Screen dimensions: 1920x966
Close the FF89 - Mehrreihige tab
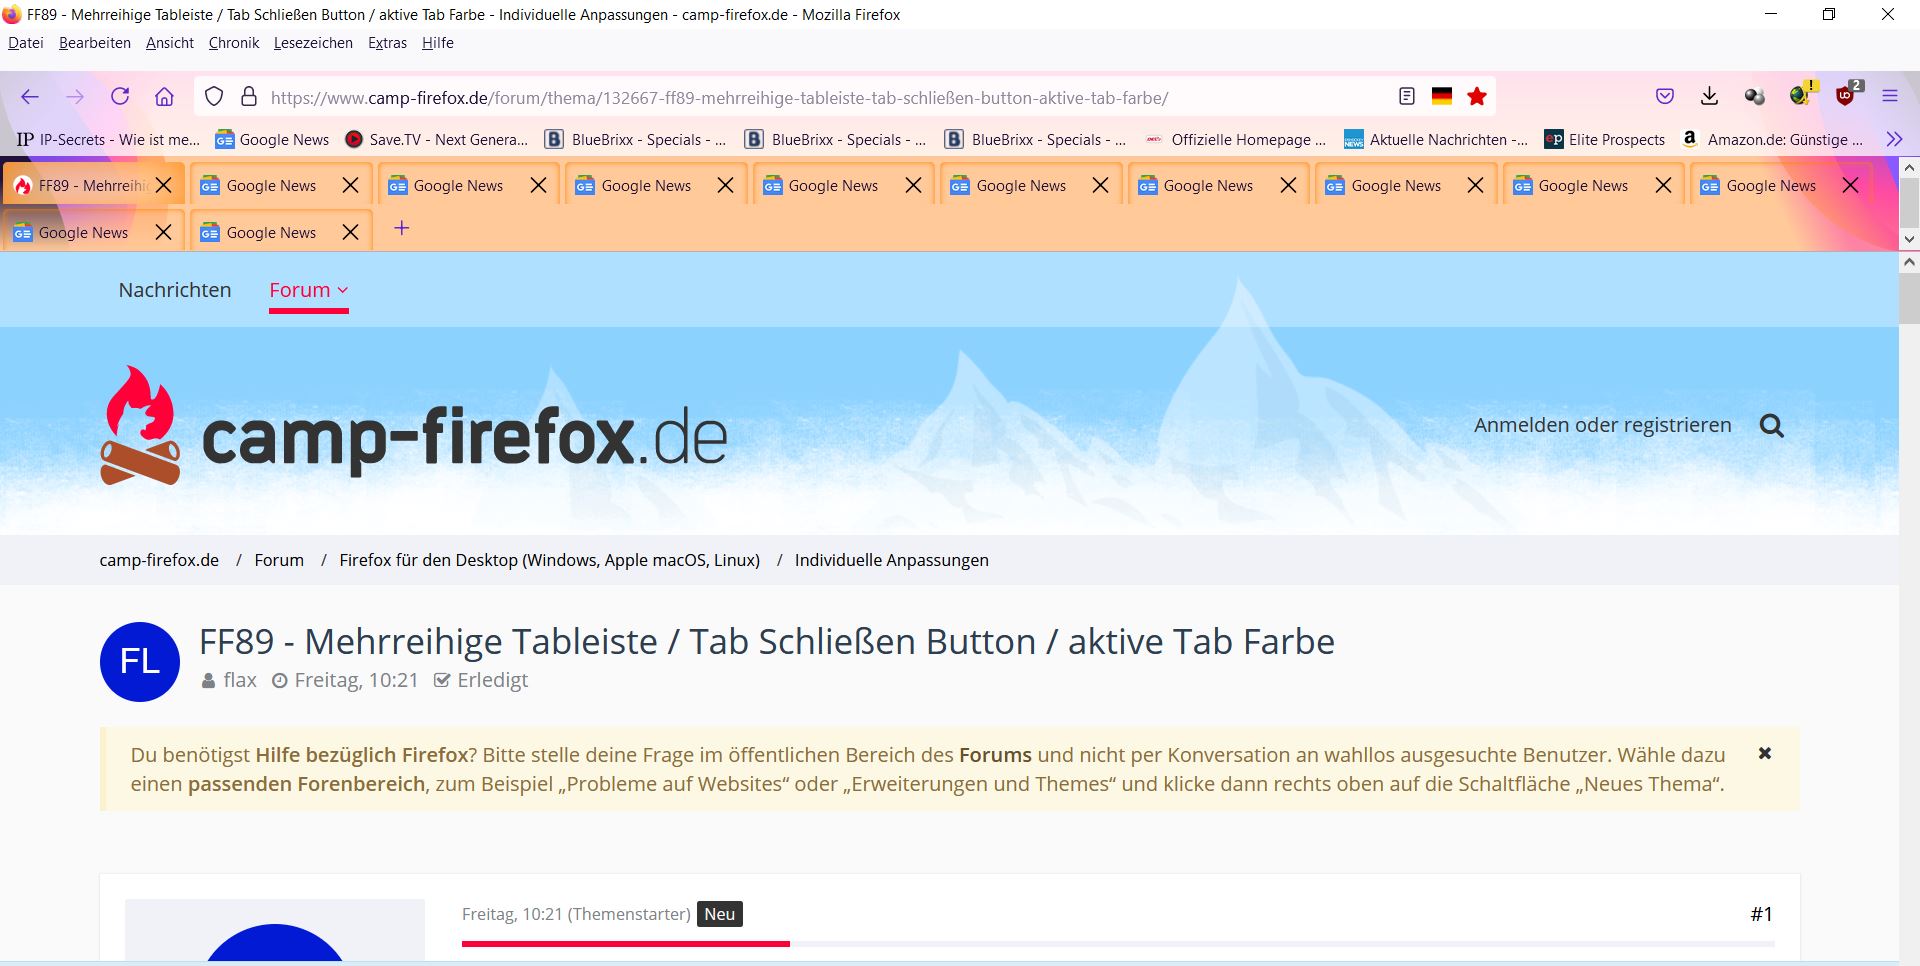pos(164,185)
